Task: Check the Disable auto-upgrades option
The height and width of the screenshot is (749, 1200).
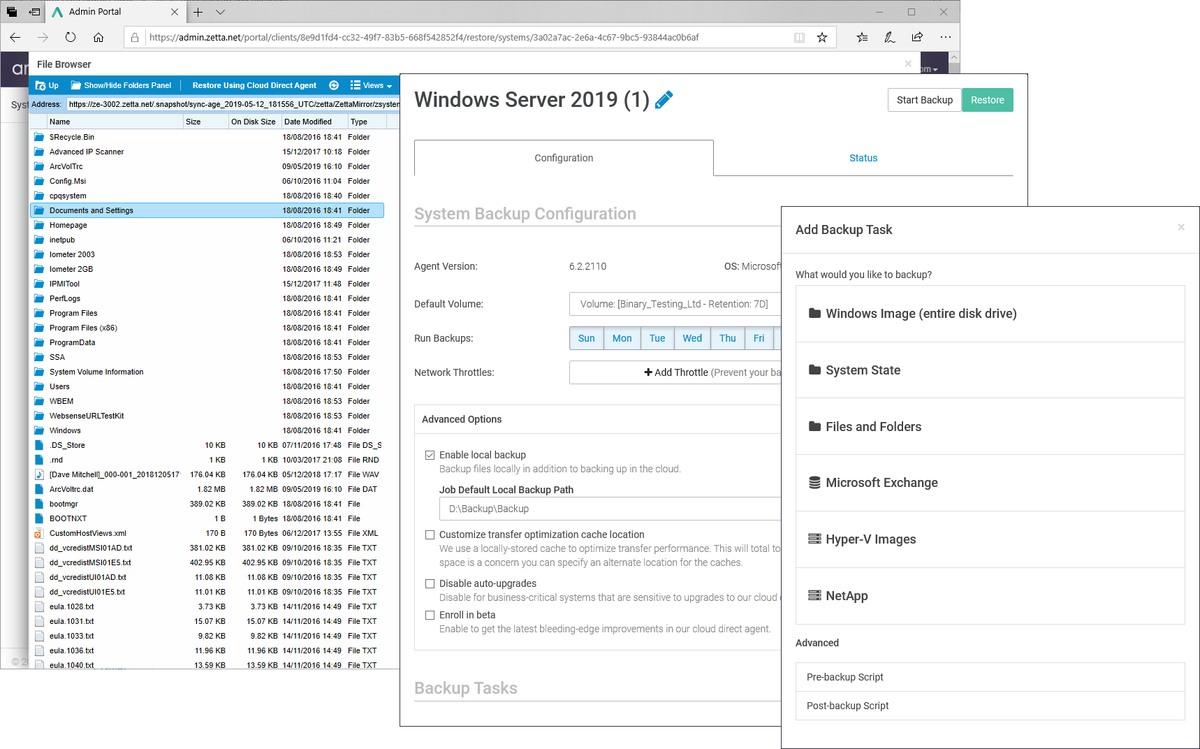Action: [x=429, y=584]
